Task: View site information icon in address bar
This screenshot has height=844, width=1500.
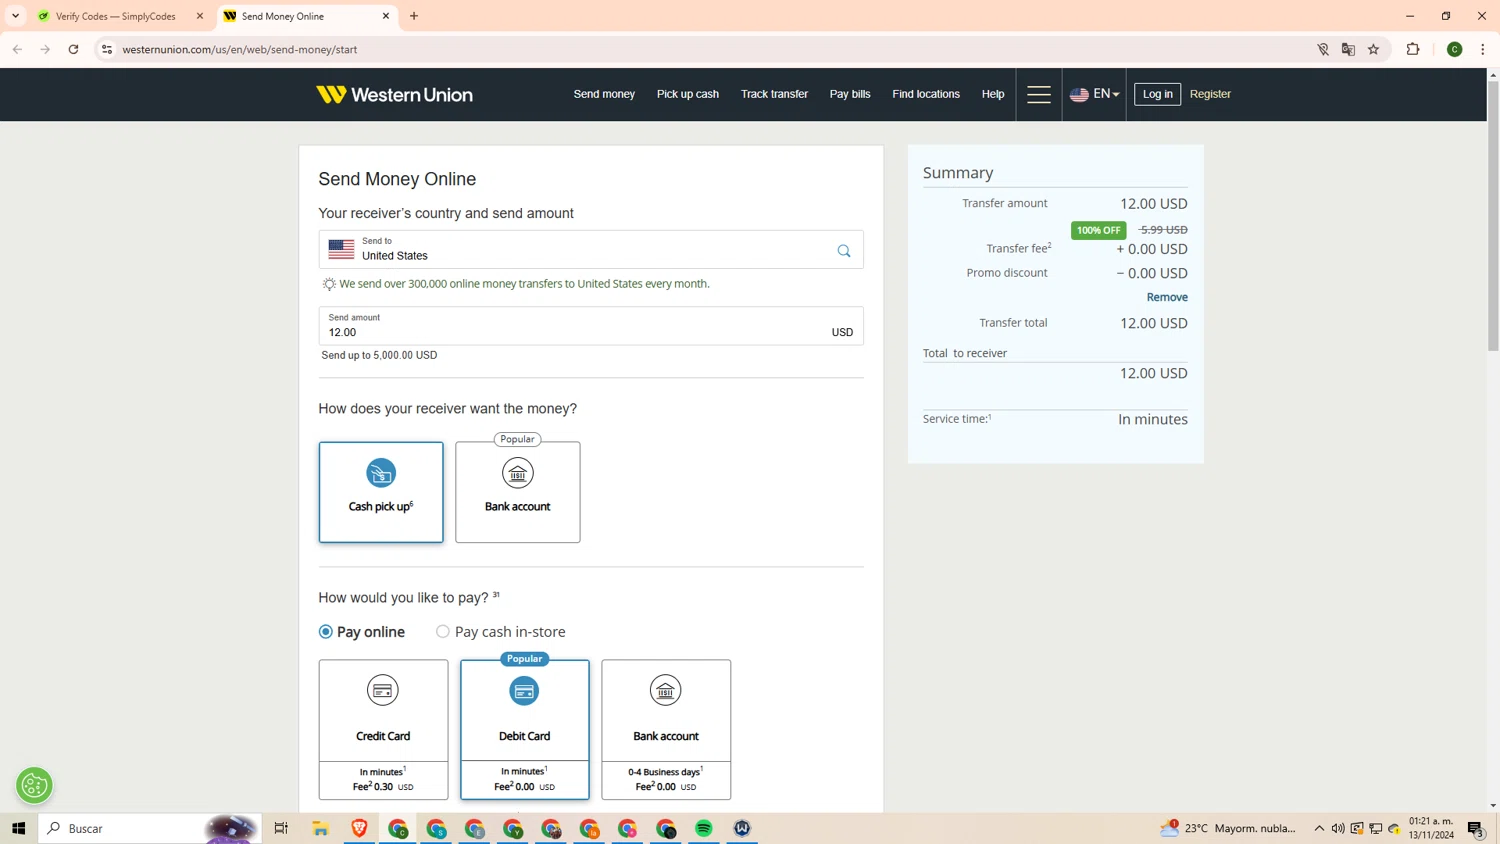Action: (107, 49)
